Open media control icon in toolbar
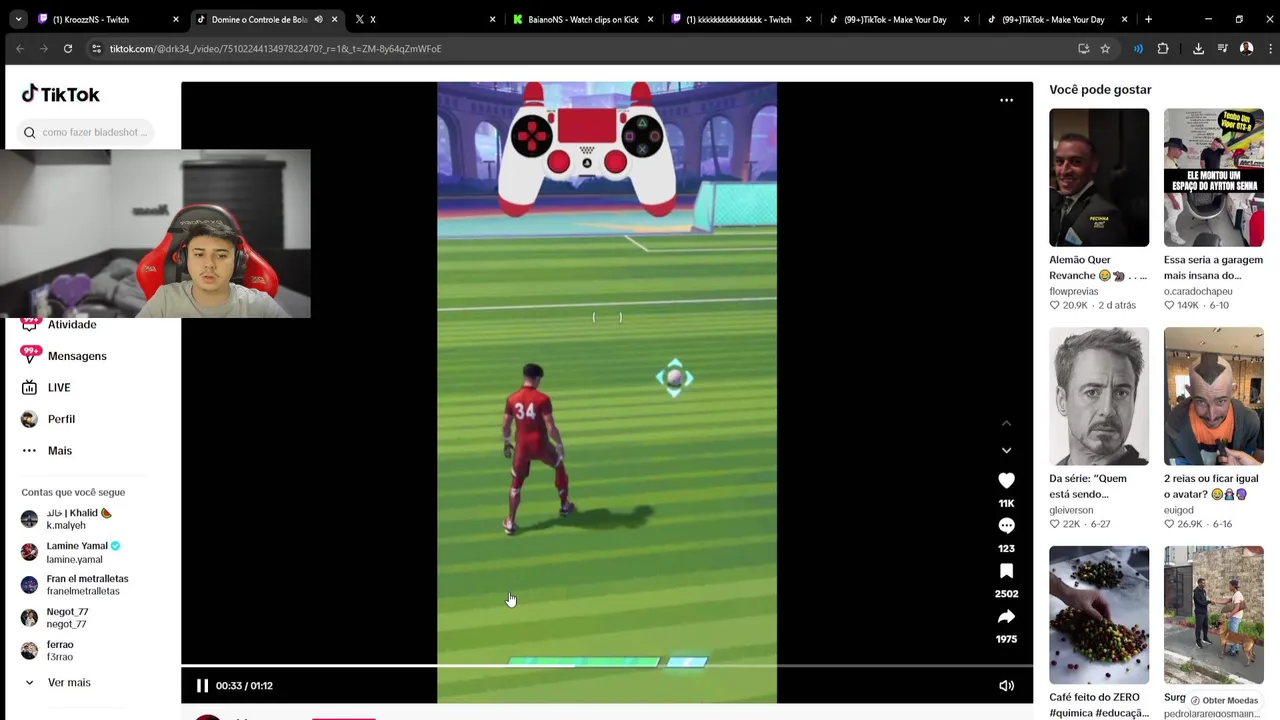Image resolution: width=1280 pixels, height=720 pixels. pyautogui.click(x=1222, y=48)
